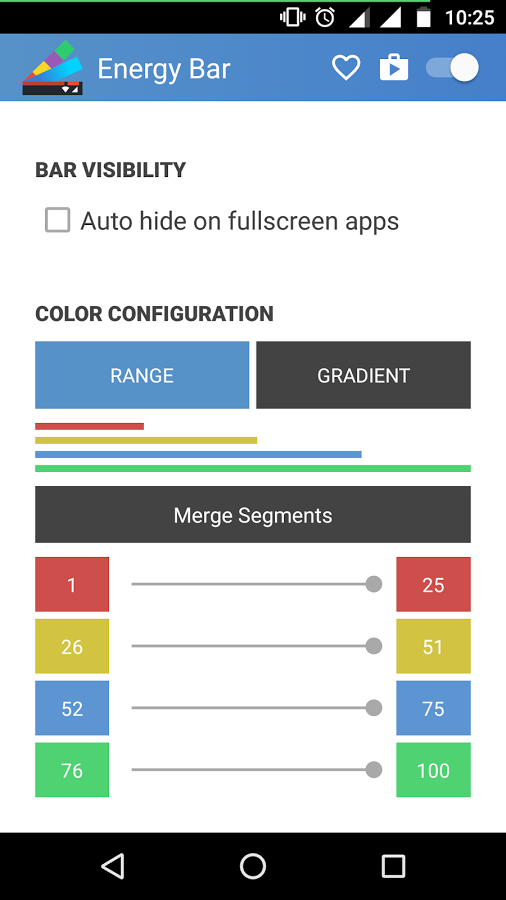Tap the Android home circle button
This screenshot has width=506, height=900.
(253, 866)
